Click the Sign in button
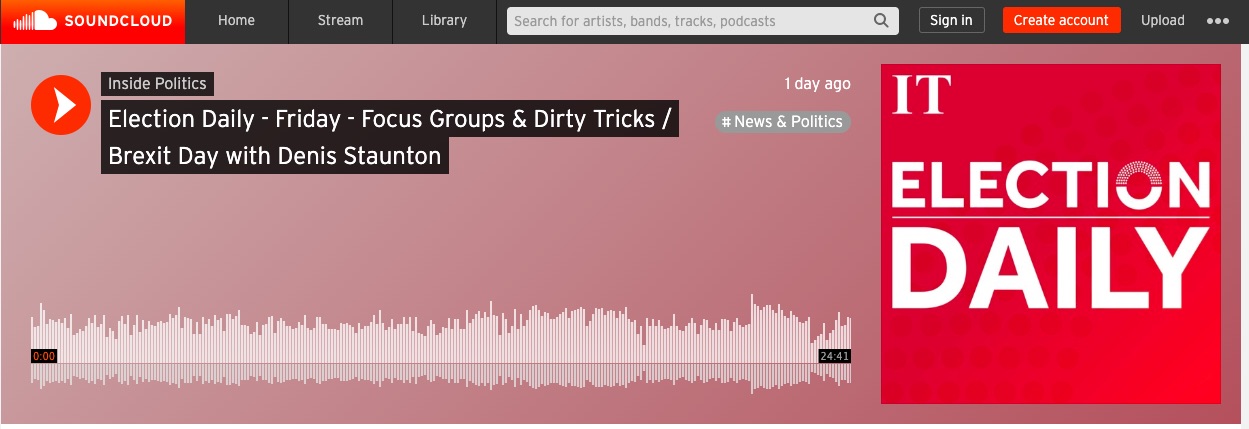This screenshot has width=1249, height=429. pos(951,20)
